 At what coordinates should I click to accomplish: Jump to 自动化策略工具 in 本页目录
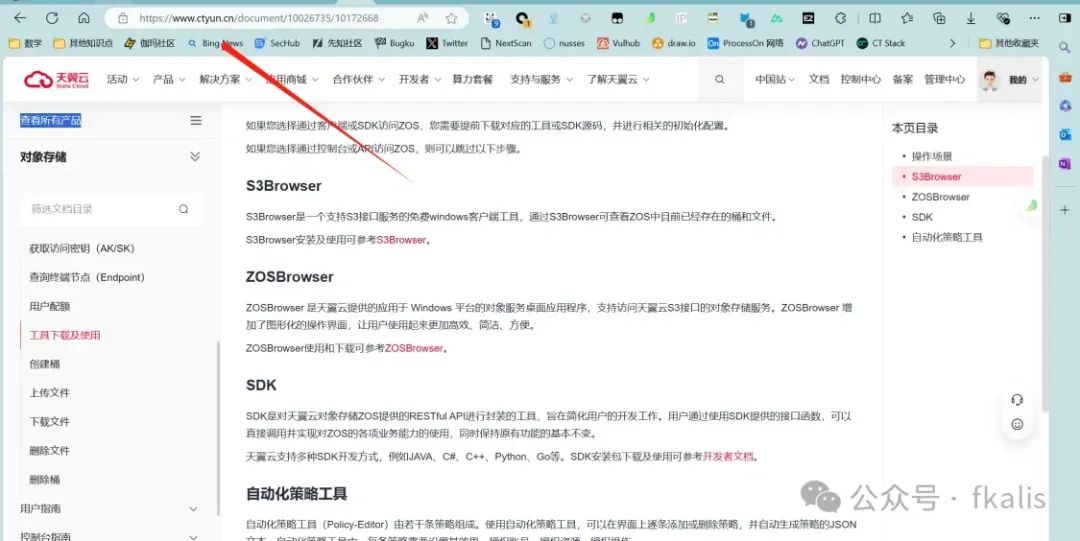click(946, 237)
